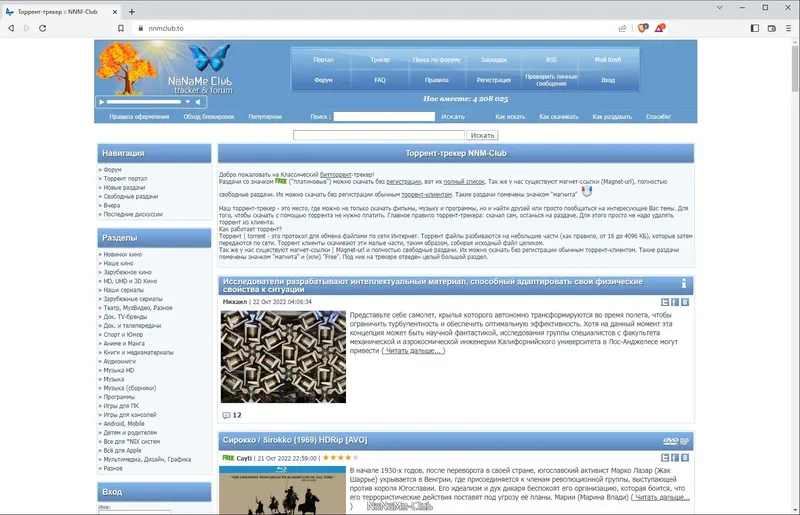This screenshot has width=800, height=515.
Task: Share research article on Facebook
Action: tap(675, 302)
